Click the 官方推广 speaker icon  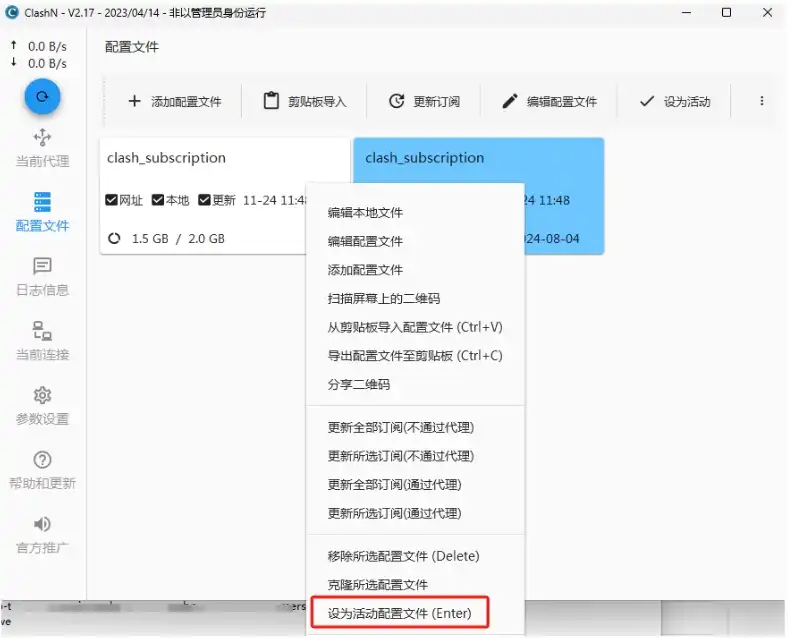tap(42, 534)
